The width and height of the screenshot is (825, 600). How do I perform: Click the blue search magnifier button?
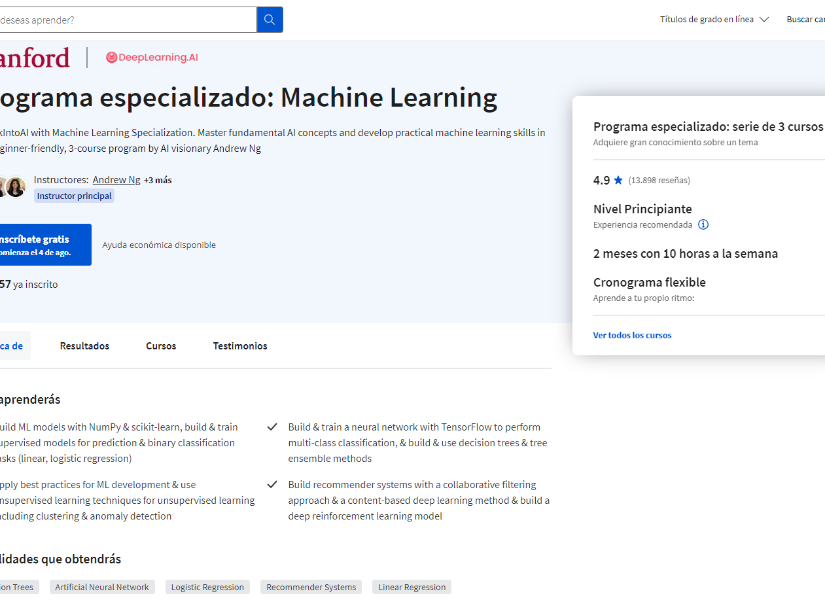point(269,19)
